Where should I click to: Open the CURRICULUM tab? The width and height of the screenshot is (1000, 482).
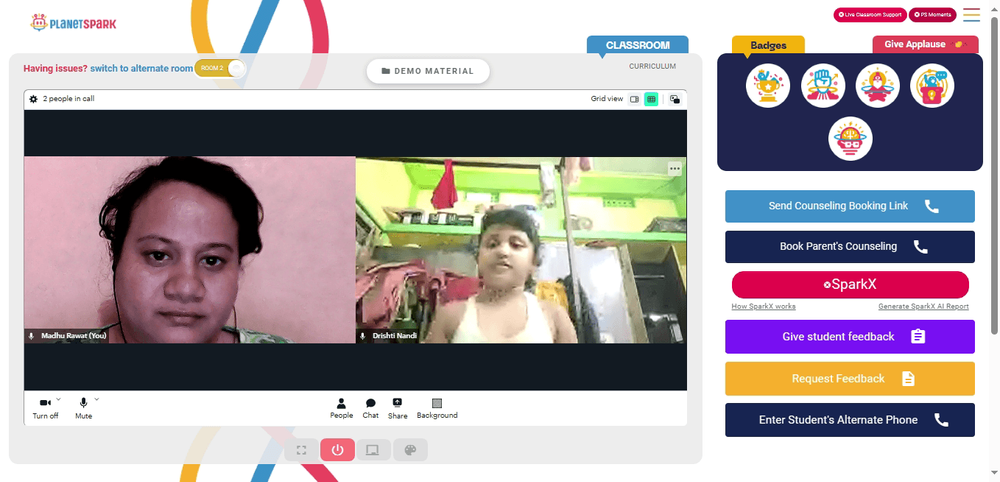pyautogui.click(x=652, y=66)
